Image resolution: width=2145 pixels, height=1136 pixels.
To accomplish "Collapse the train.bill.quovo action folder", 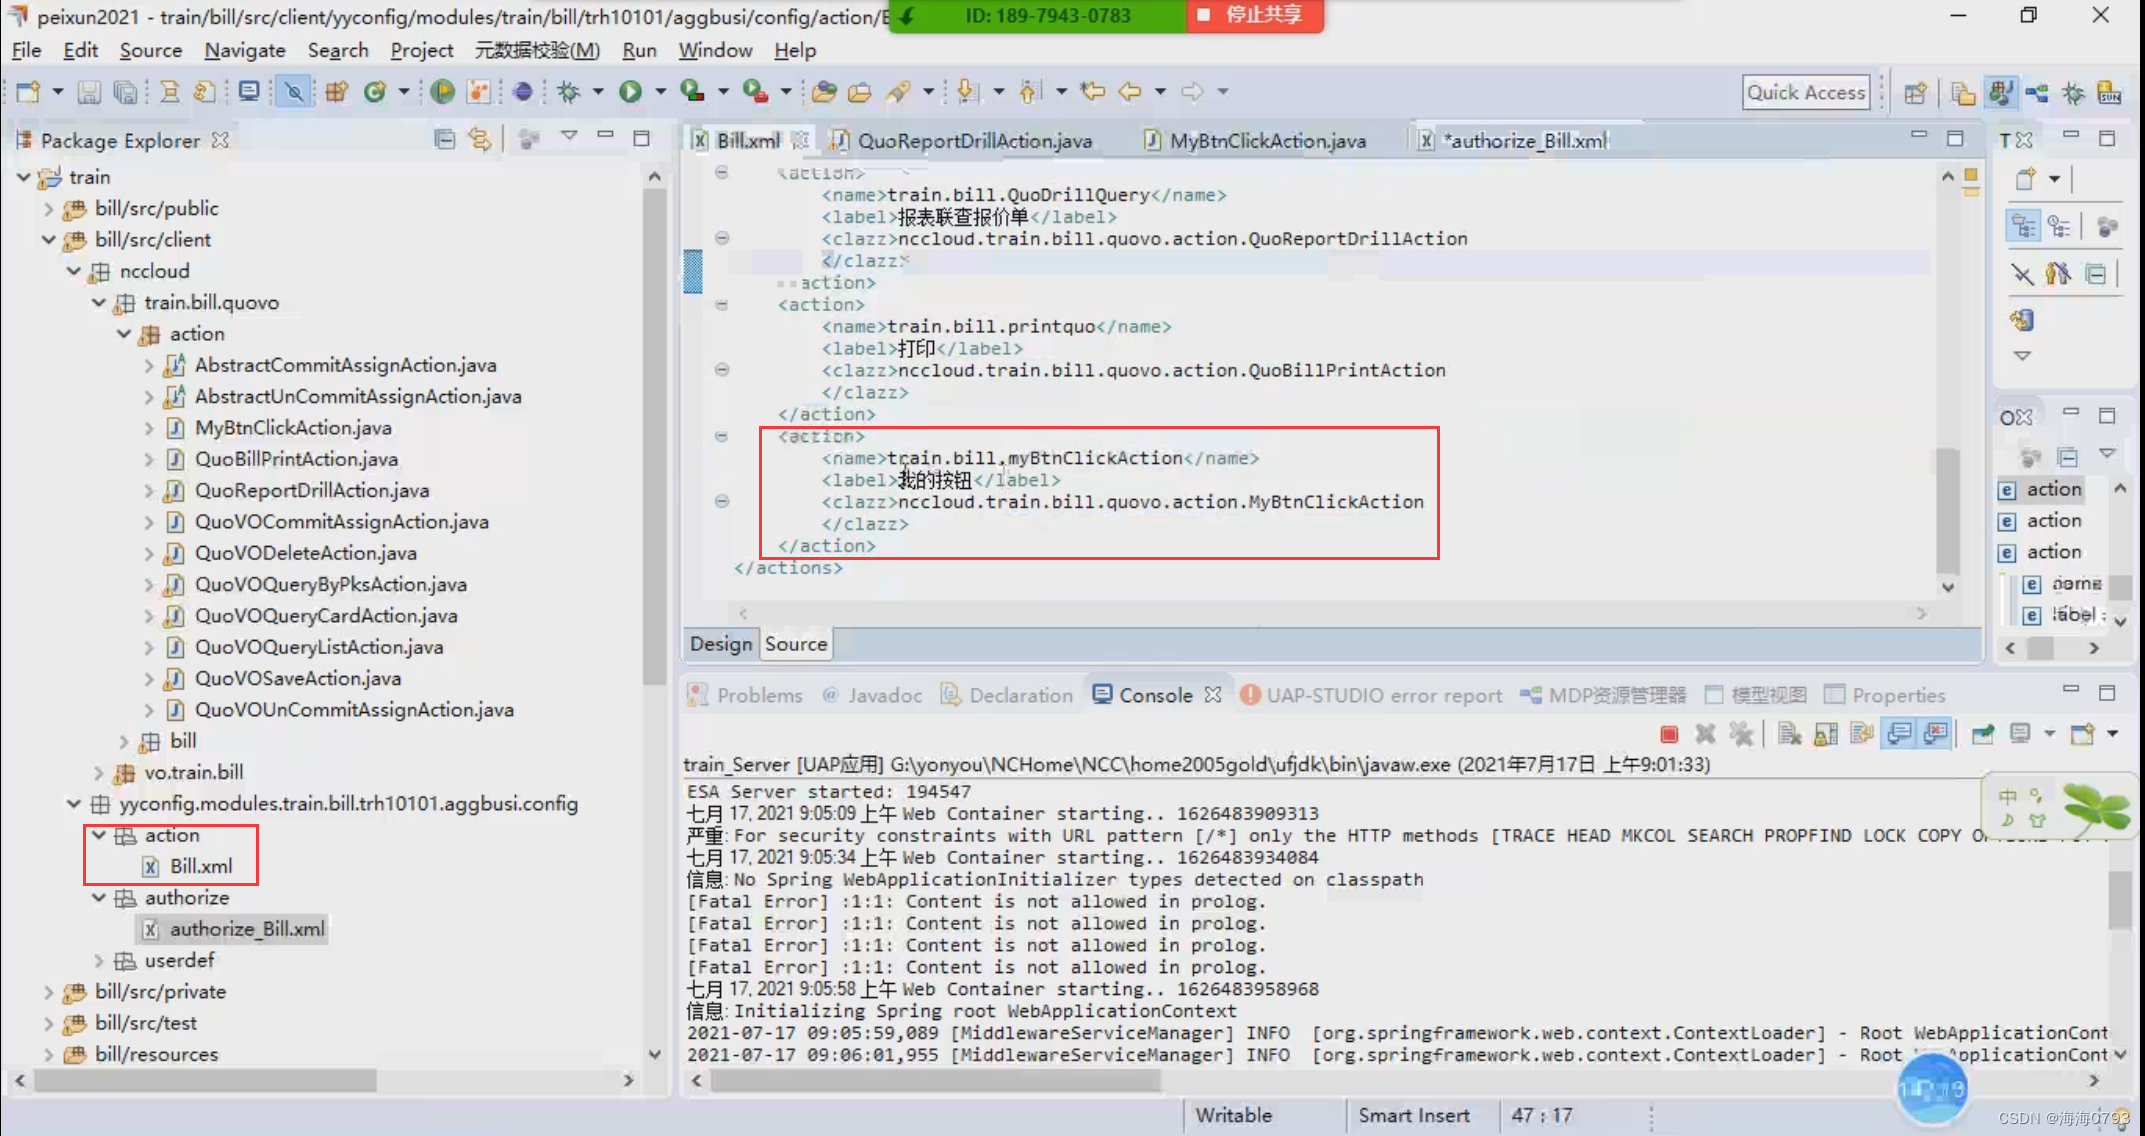I will coord(124,334).
